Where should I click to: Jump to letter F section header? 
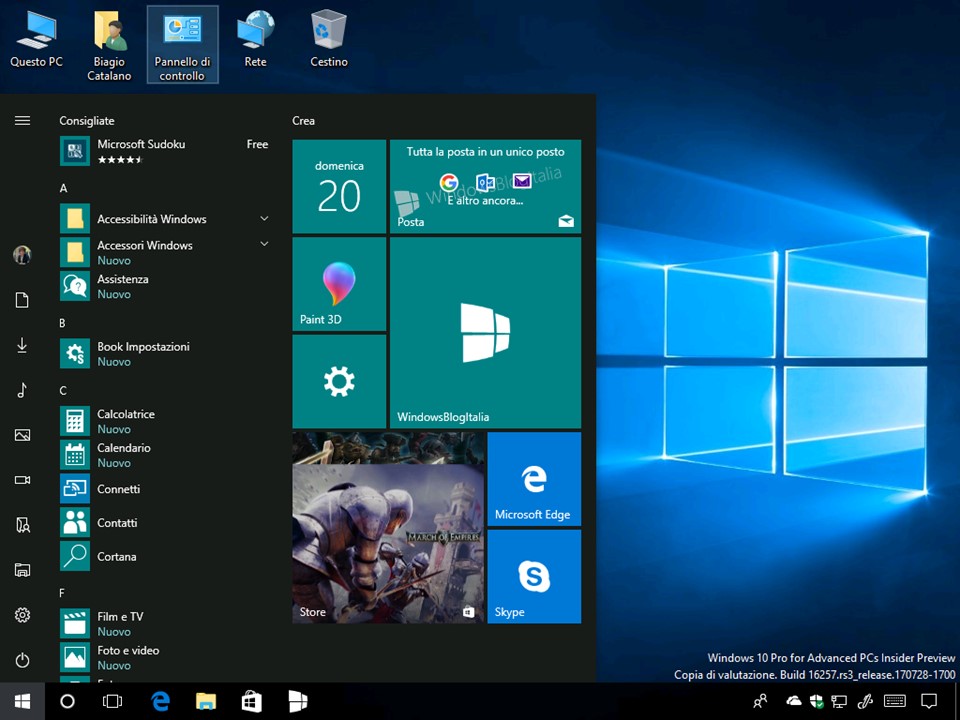62,593
